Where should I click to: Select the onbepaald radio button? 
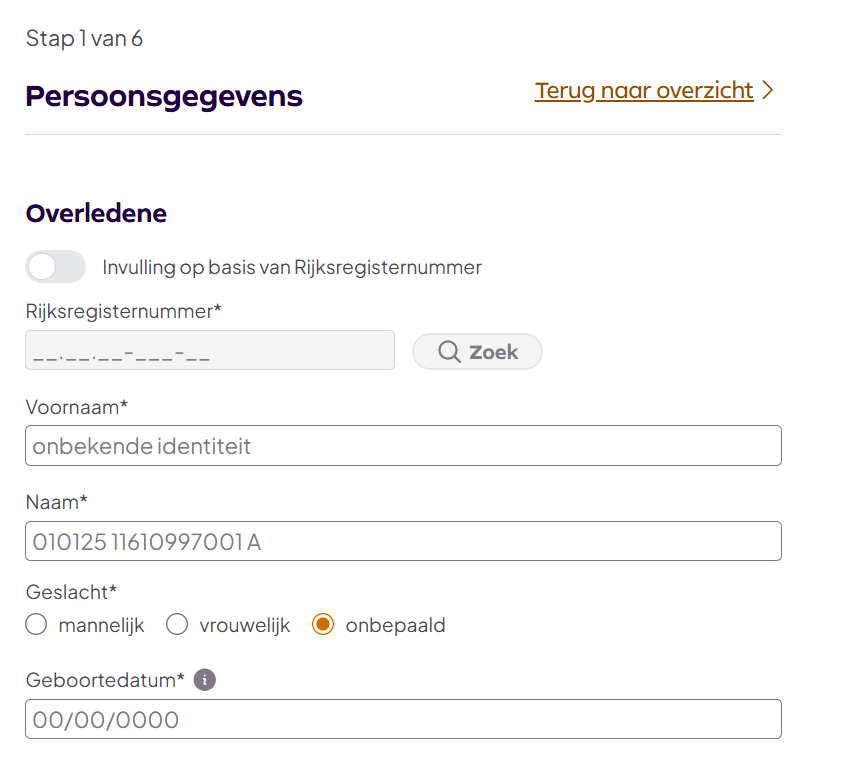pyautogui.click(x=323, y=625)
